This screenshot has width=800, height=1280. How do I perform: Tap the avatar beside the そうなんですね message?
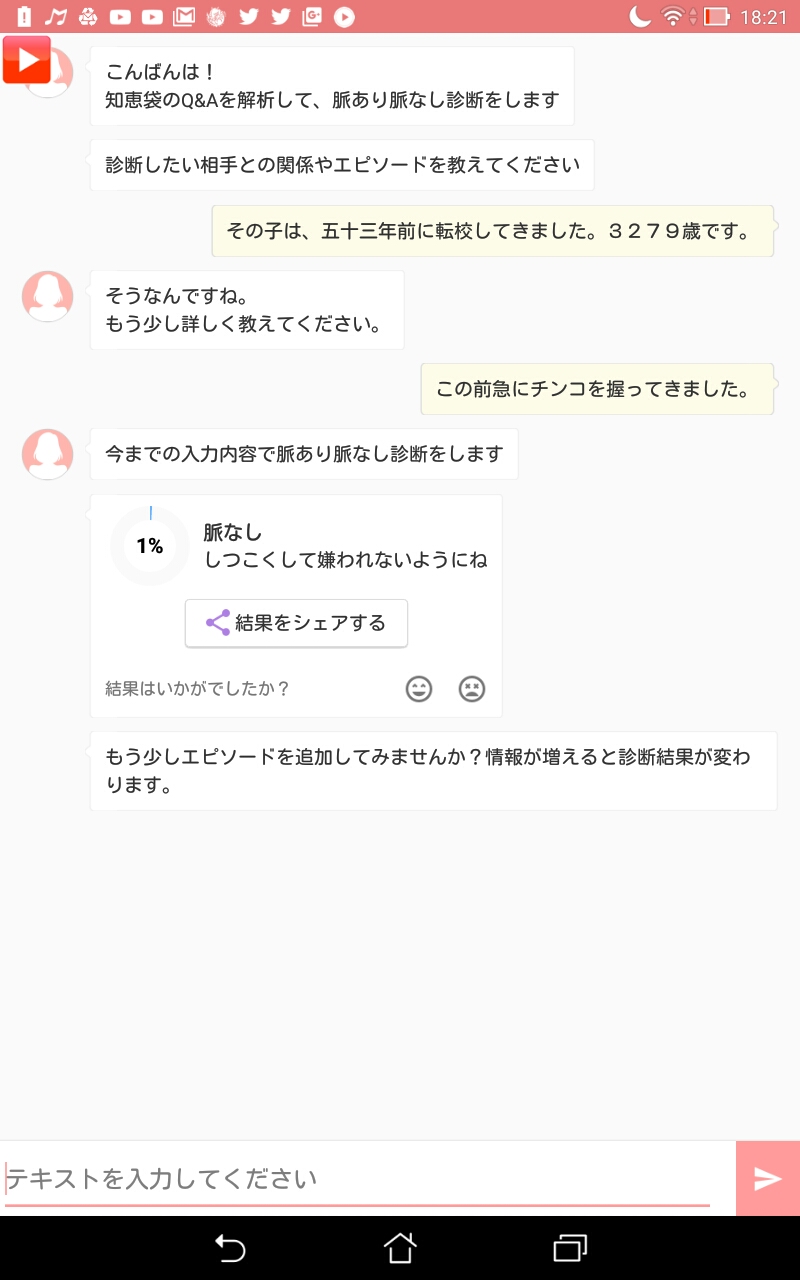pyautogui.click(x=47, y=296)
